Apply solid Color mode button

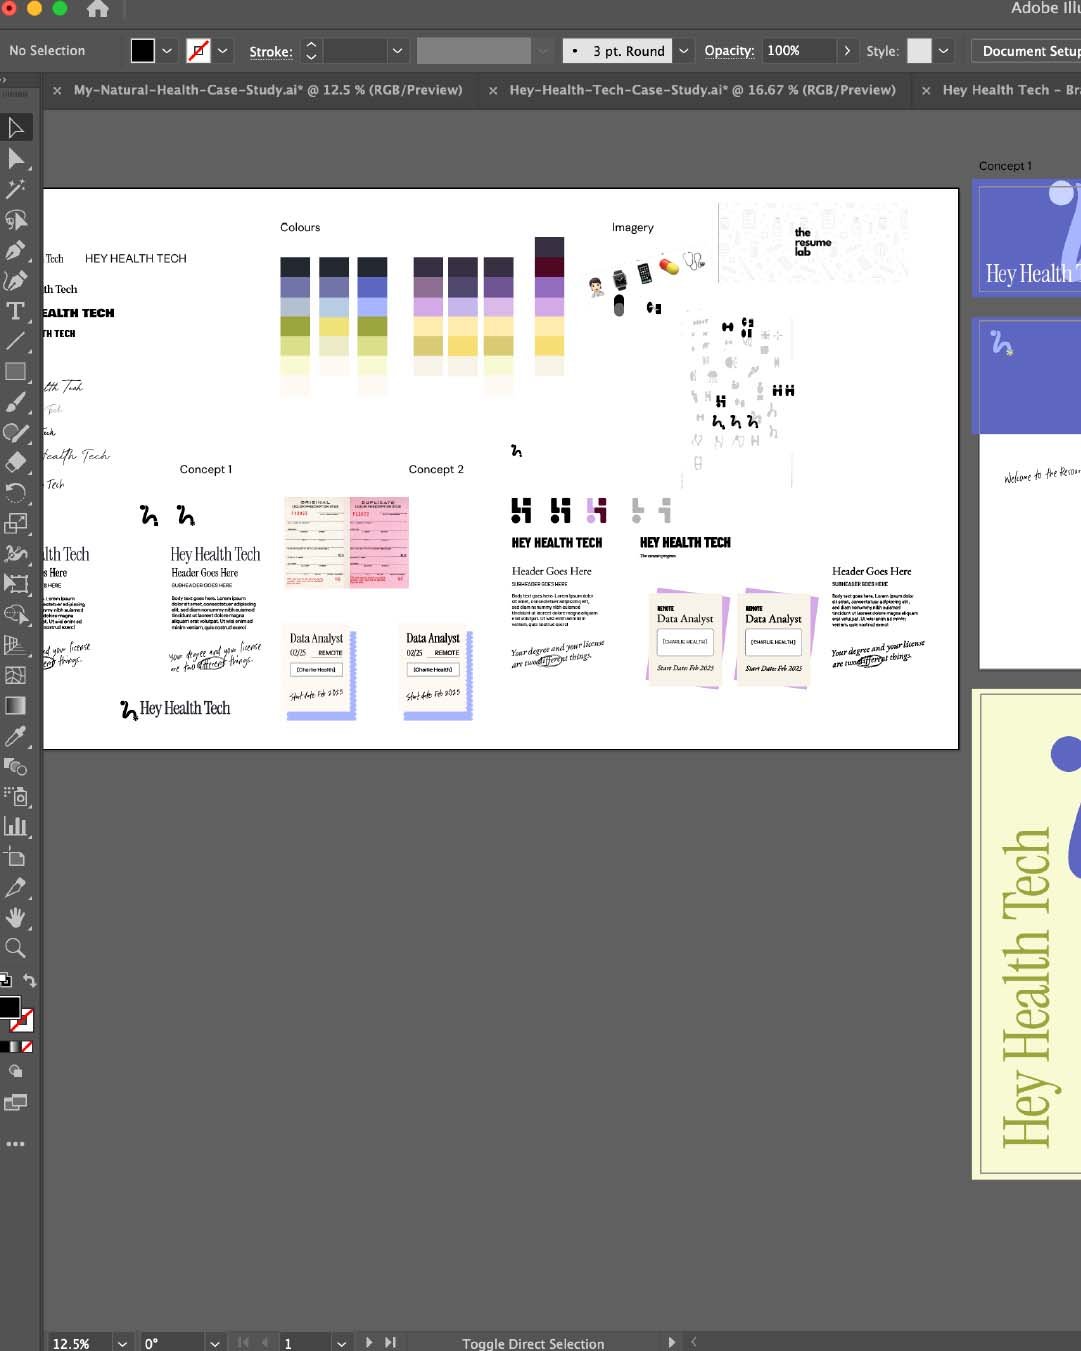4,1047
